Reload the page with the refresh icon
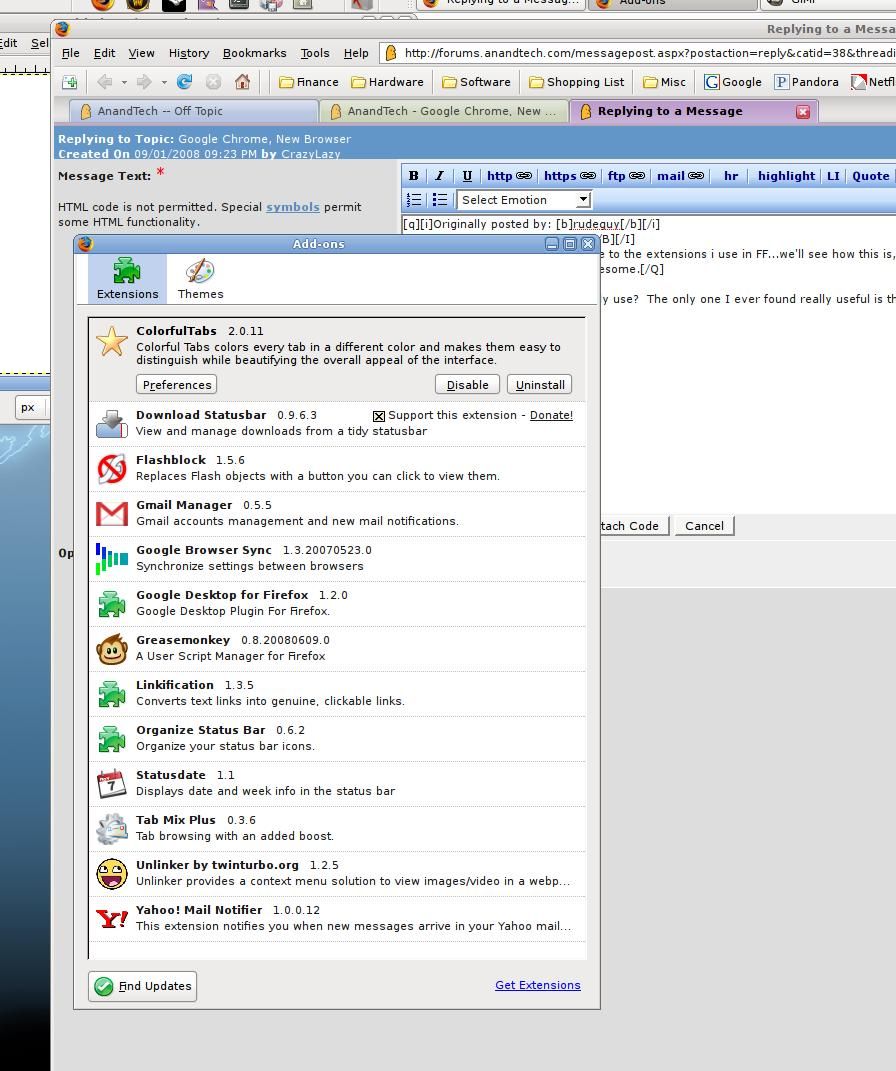Viewport: 896px width, 1071px height. tap(184, 82)
